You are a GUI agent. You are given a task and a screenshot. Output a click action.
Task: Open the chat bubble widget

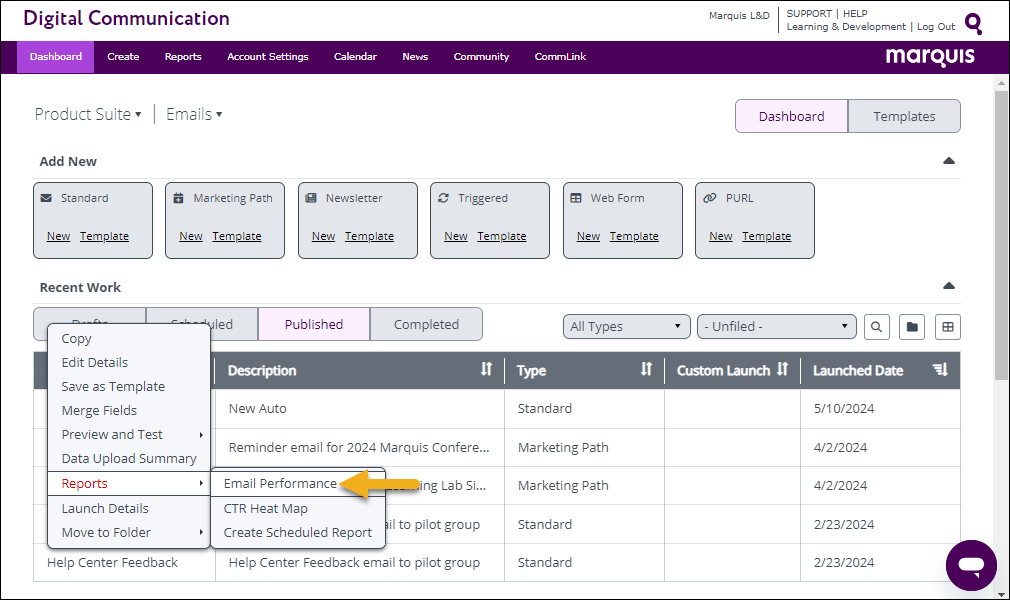[x=971, y=565]
